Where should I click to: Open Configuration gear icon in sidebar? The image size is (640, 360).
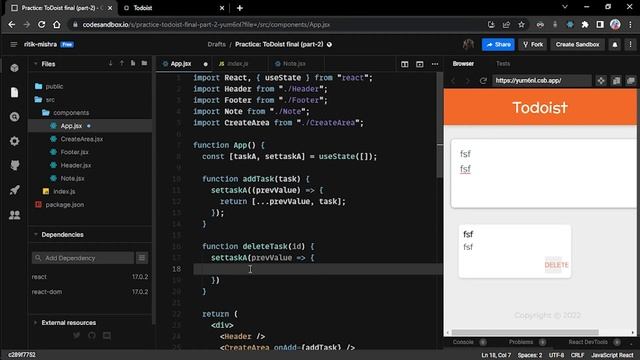(x=15, y=141)
